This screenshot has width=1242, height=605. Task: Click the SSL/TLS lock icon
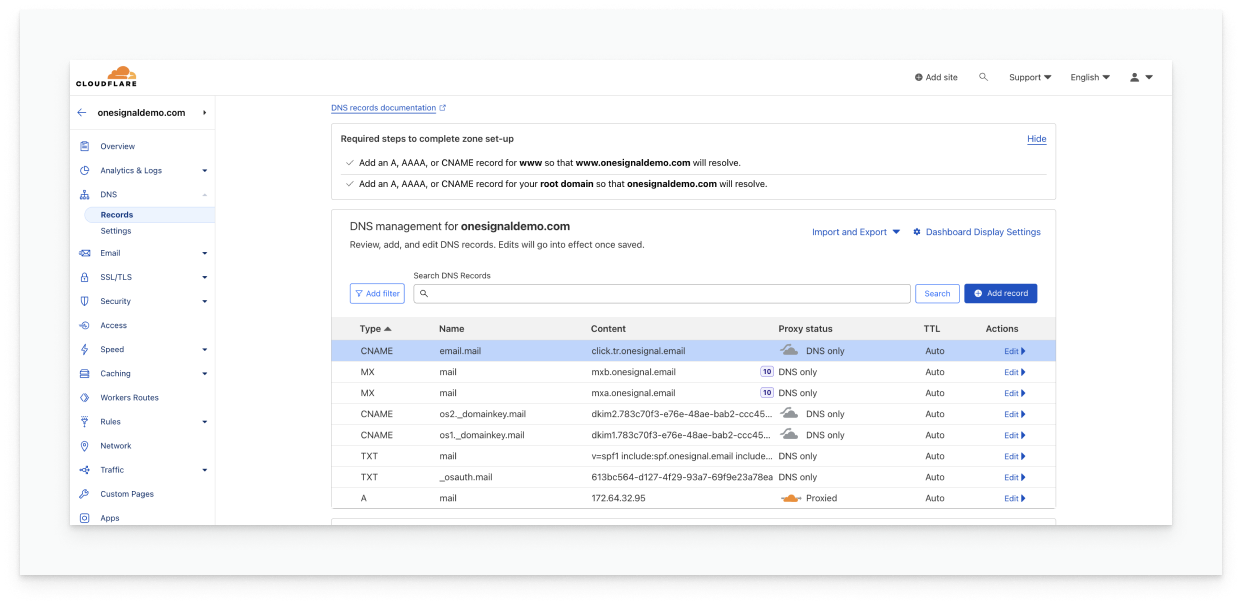pyautogui.click(x=85, y=277)
